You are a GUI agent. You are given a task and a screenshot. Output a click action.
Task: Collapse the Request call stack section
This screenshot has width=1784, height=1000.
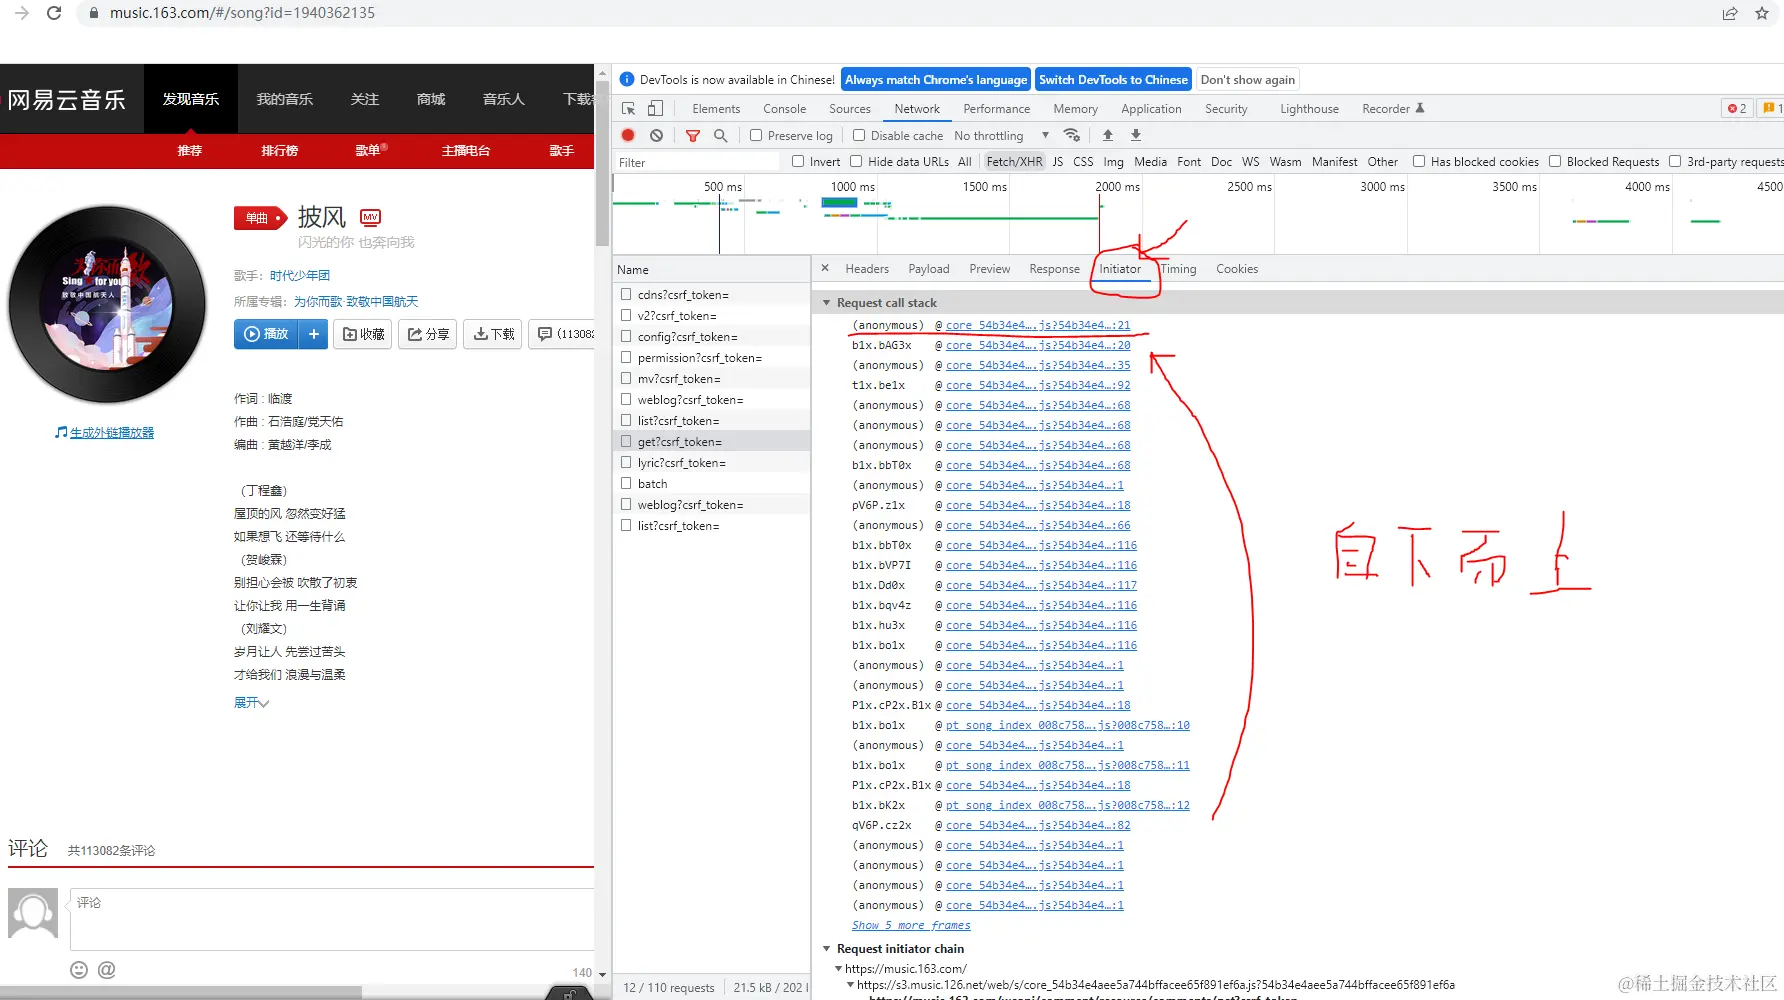pyautogui.click(x=827, y=303)
